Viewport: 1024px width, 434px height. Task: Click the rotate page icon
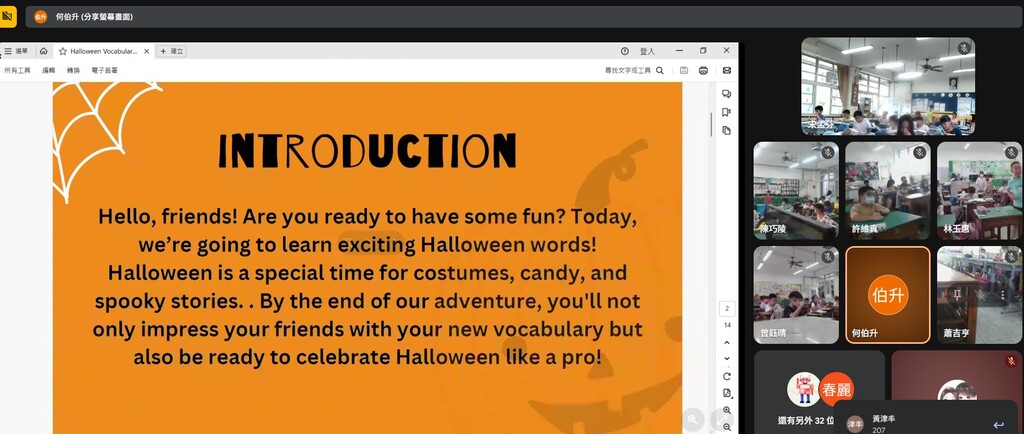coord(727,376)
